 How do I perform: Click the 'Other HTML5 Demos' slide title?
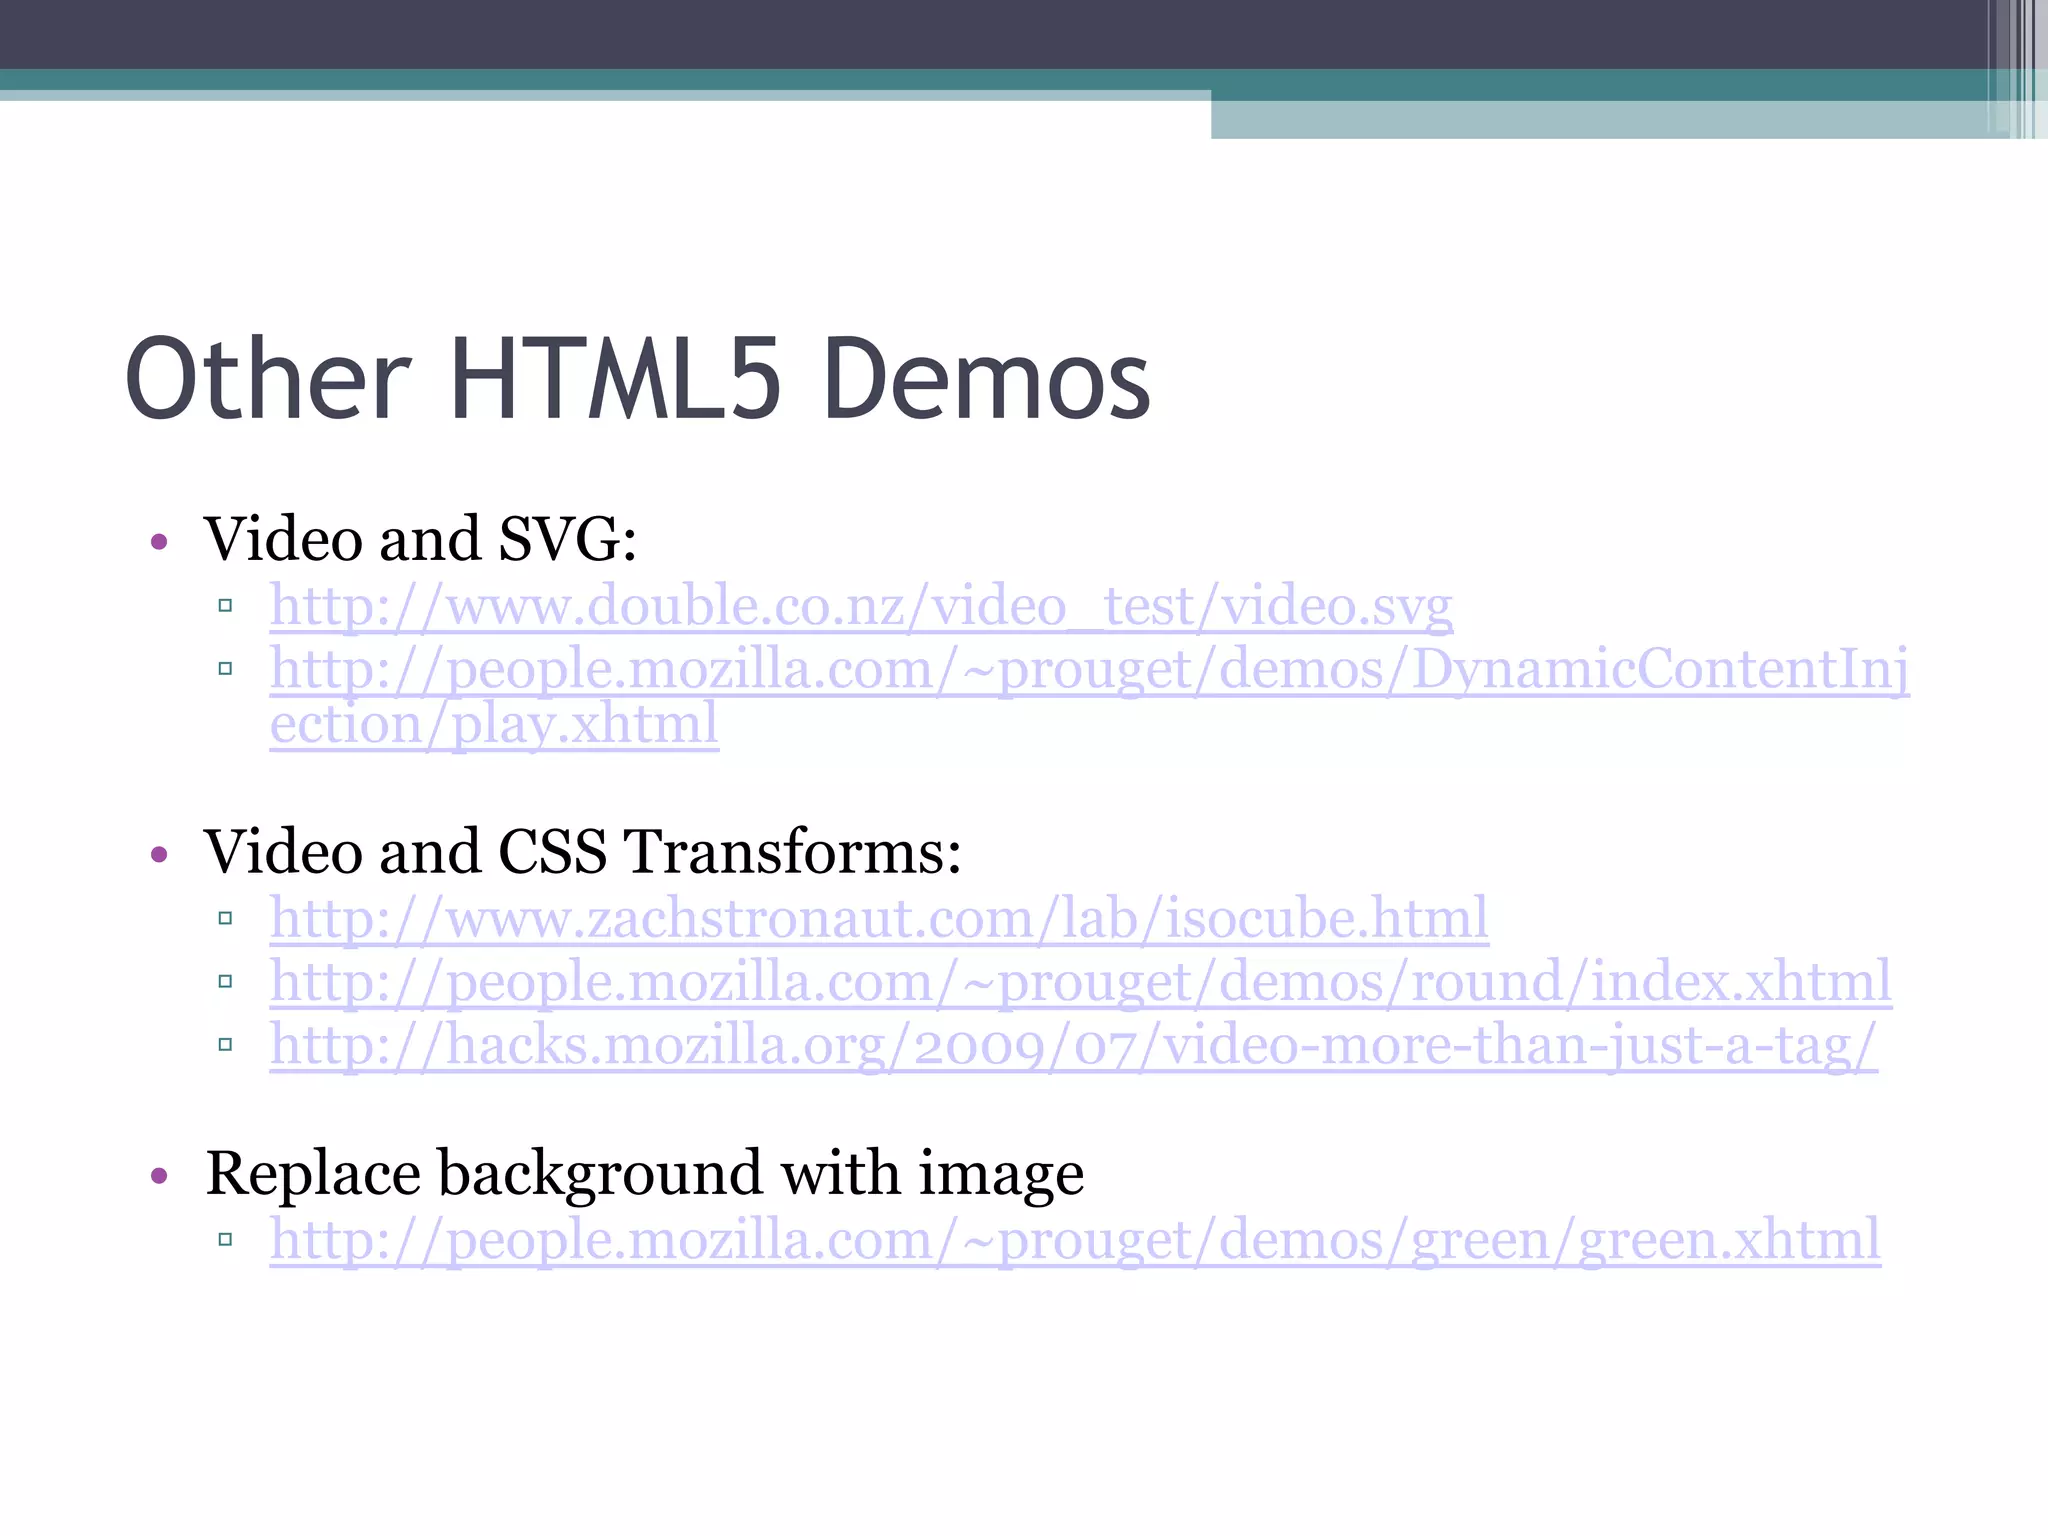pyautogui.click(x=638, y=379)
